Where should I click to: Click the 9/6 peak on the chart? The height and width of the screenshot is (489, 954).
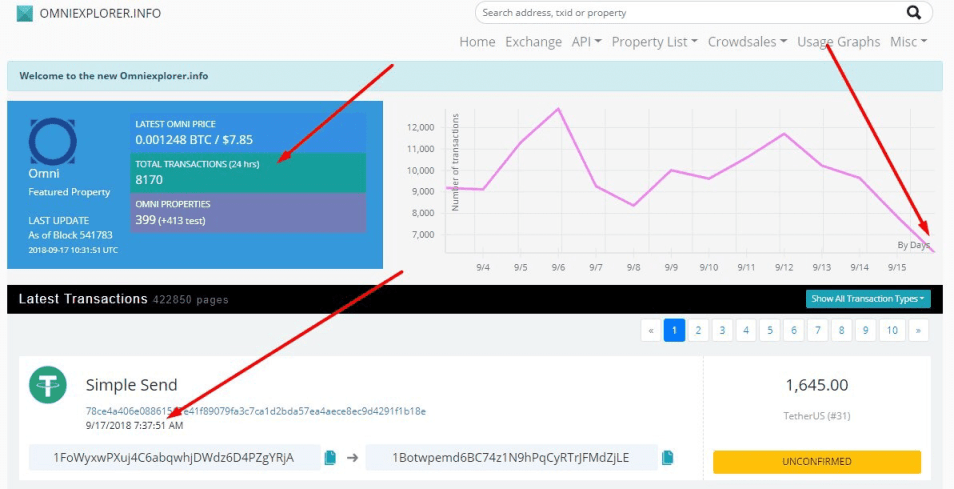(x=558, y=109)
